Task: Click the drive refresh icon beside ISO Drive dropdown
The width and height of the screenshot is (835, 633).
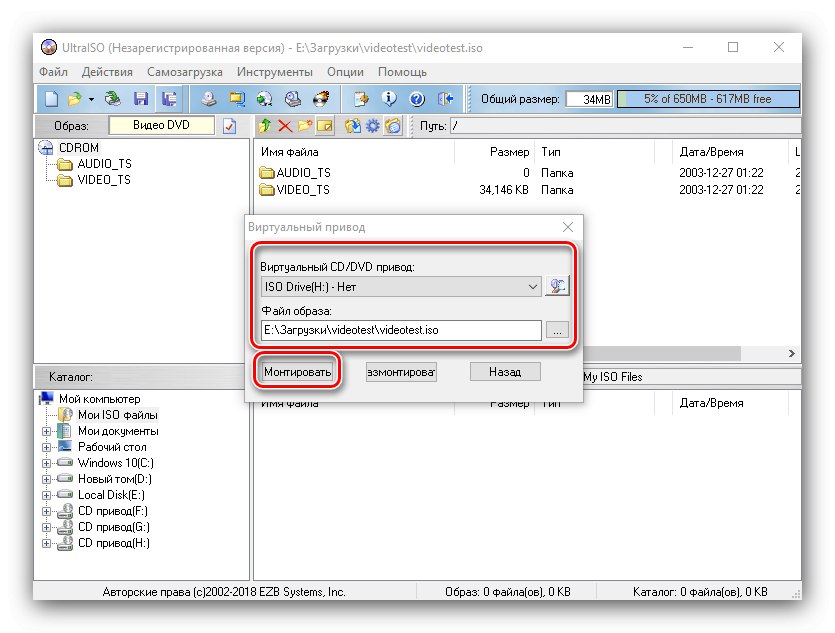Action: (557, 286)
